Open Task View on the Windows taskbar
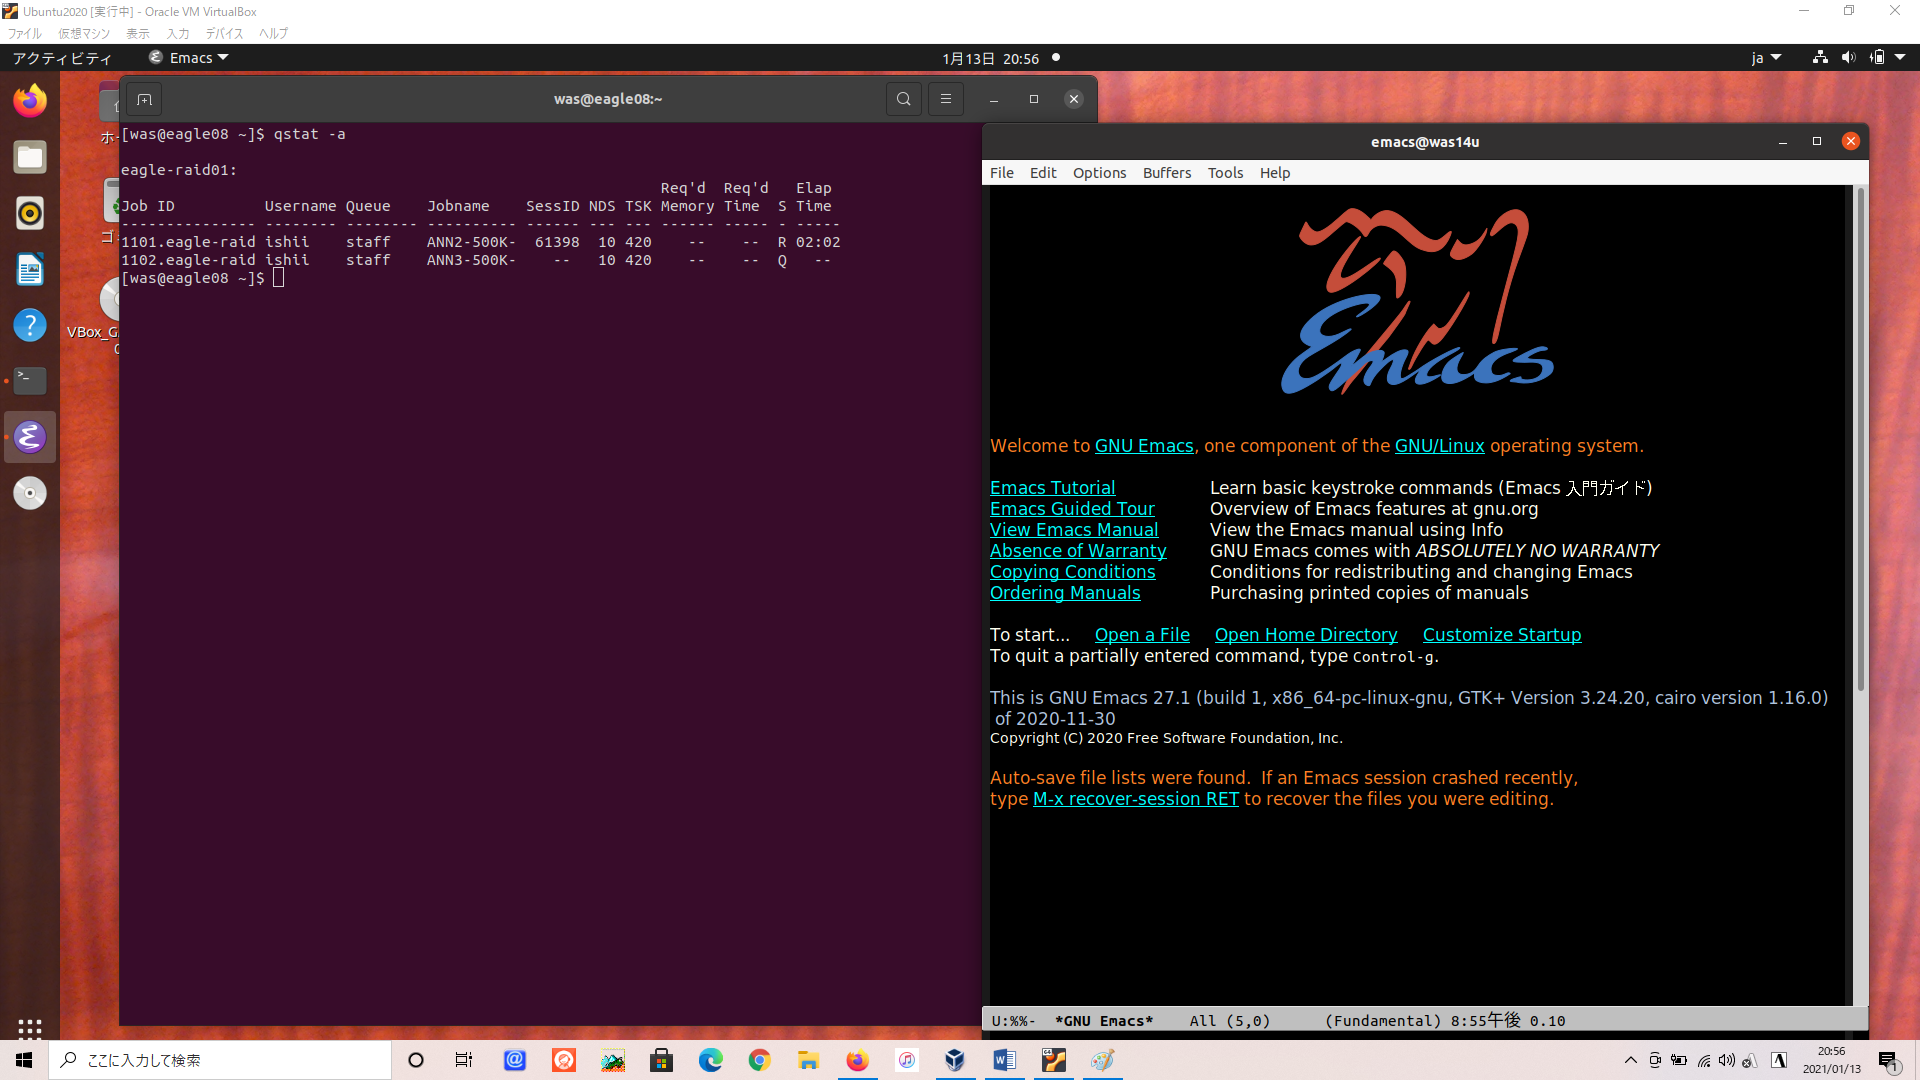This screenshot has width=1920, height=1080. [x=464, y=1060]
